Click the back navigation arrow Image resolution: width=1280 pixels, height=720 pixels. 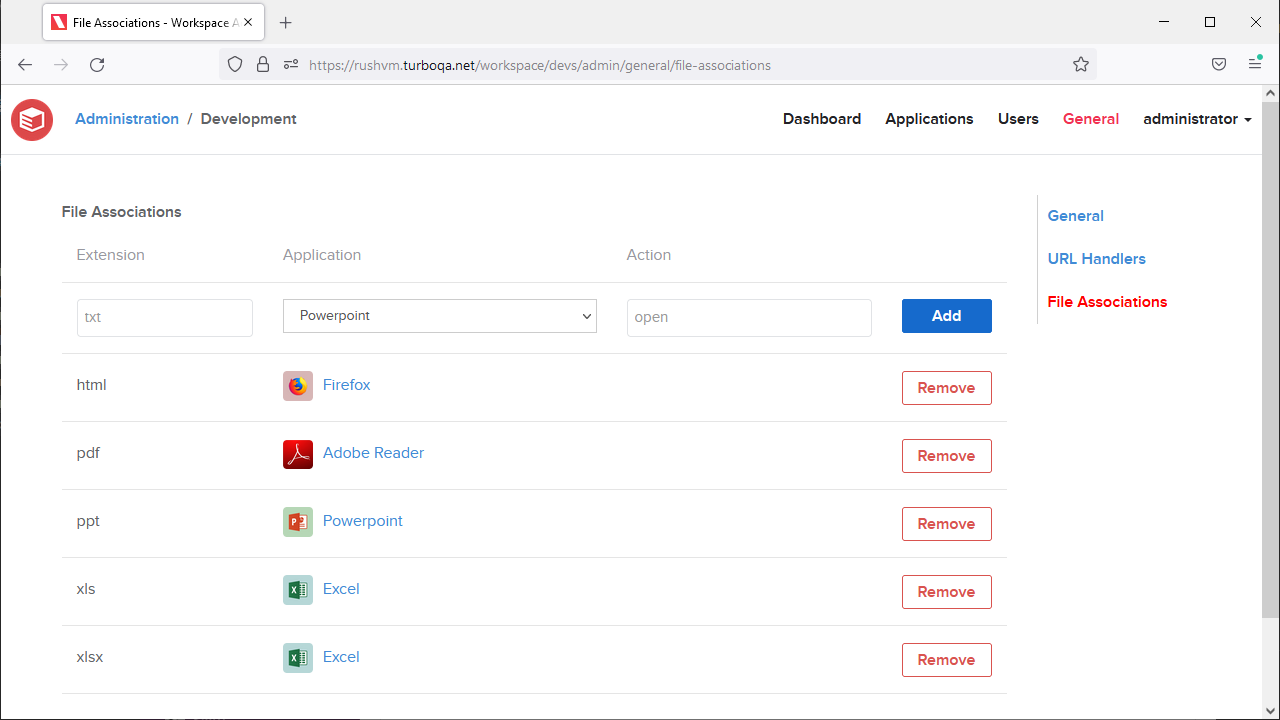click(24, 64)
